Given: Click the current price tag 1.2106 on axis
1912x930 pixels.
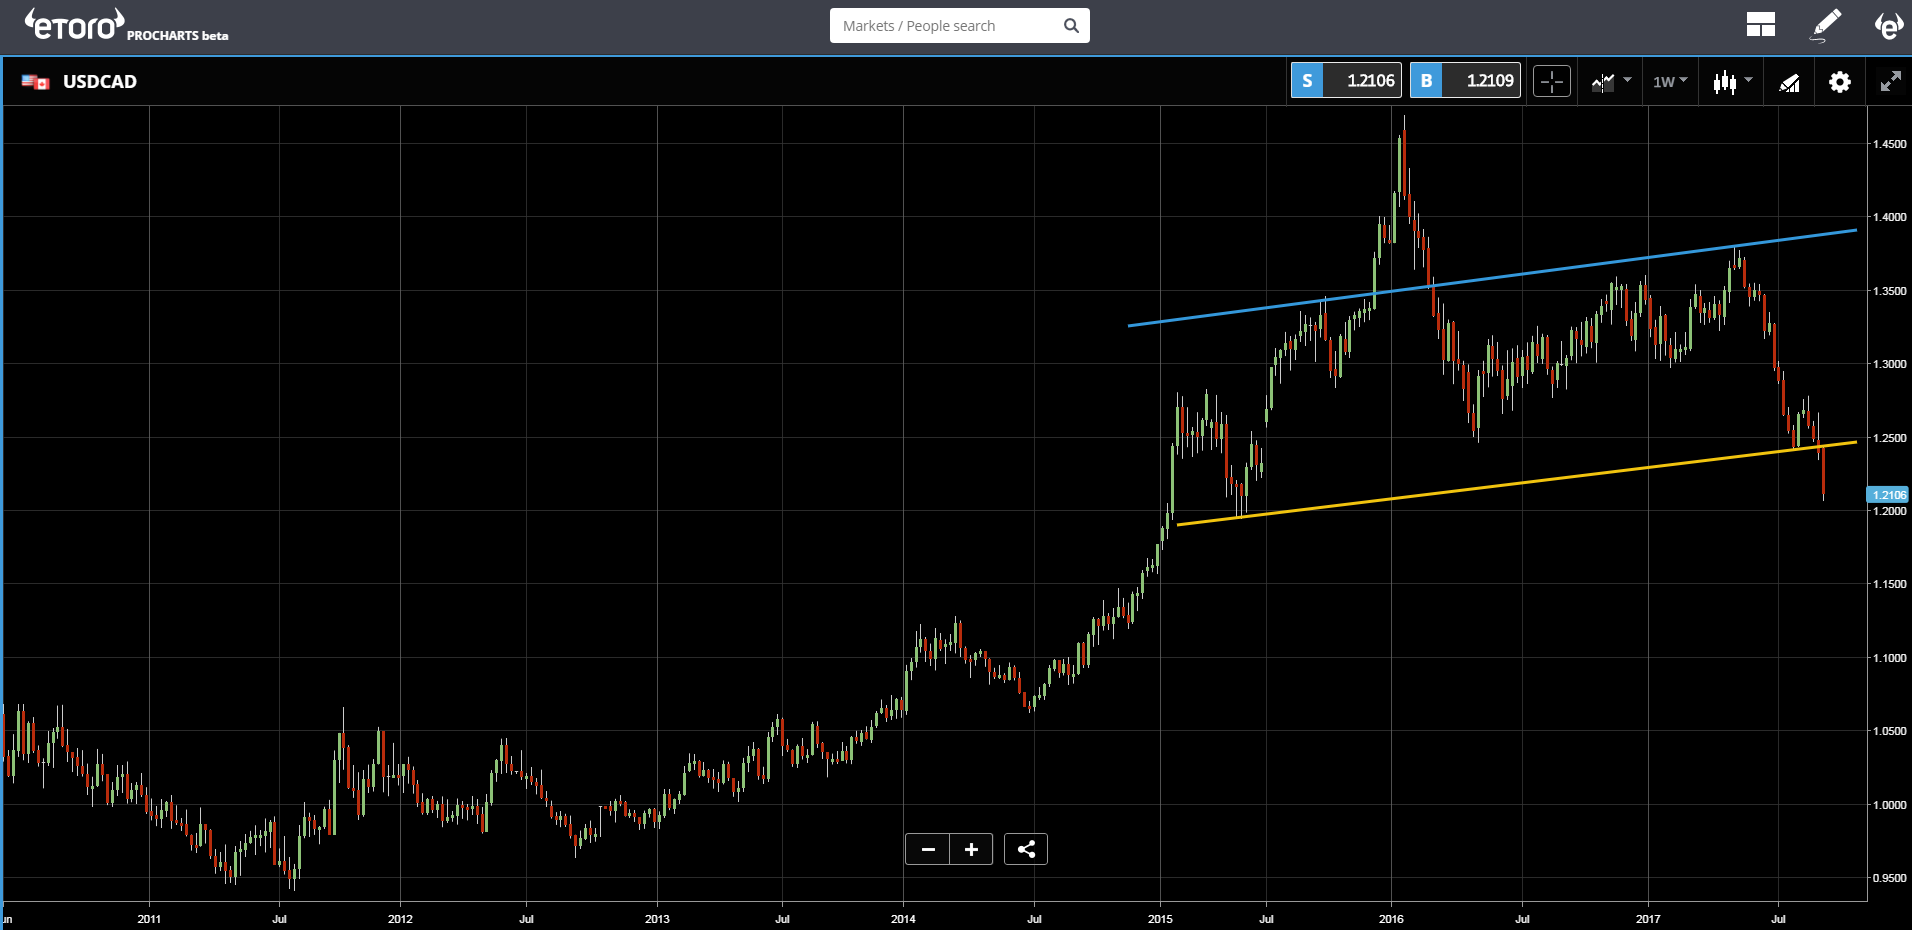Looking at the screenshot, I should (x=1888, y=495).
